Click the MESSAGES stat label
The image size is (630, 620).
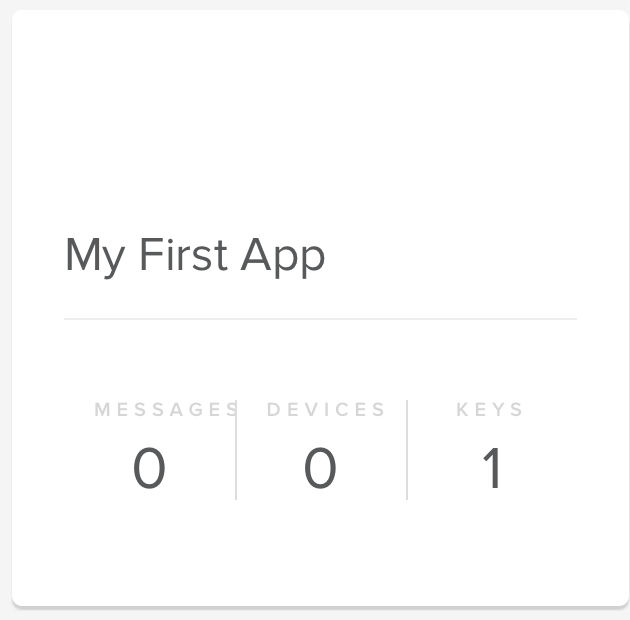pos(166,409)
